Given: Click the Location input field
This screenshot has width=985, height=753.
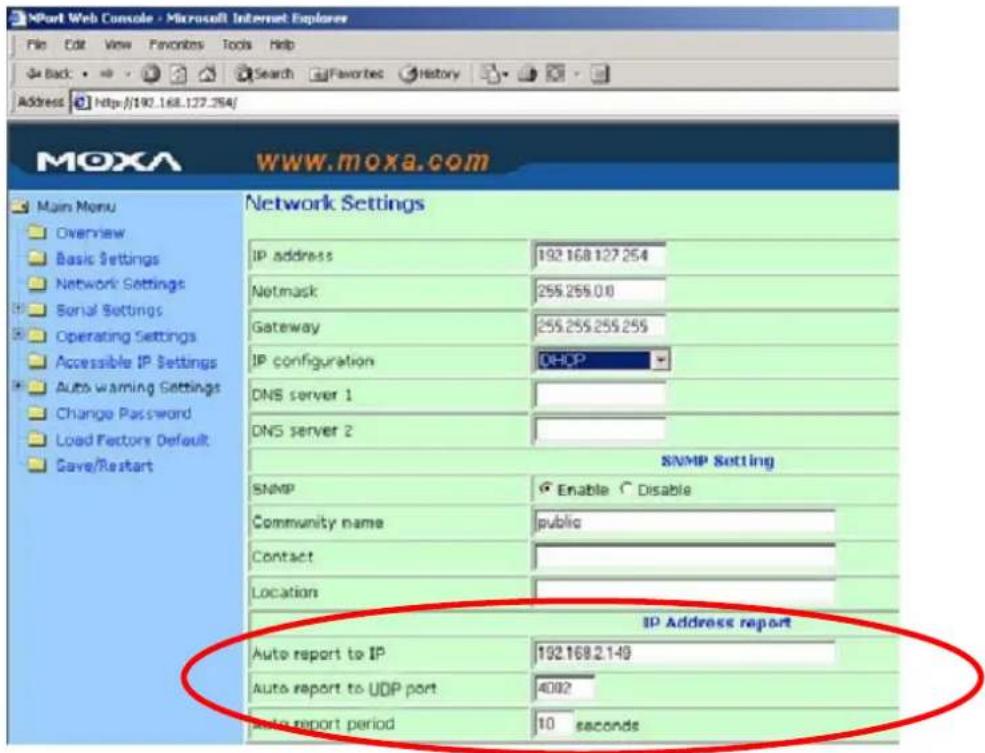Looking at the screenshot, I should click(684, 590).
